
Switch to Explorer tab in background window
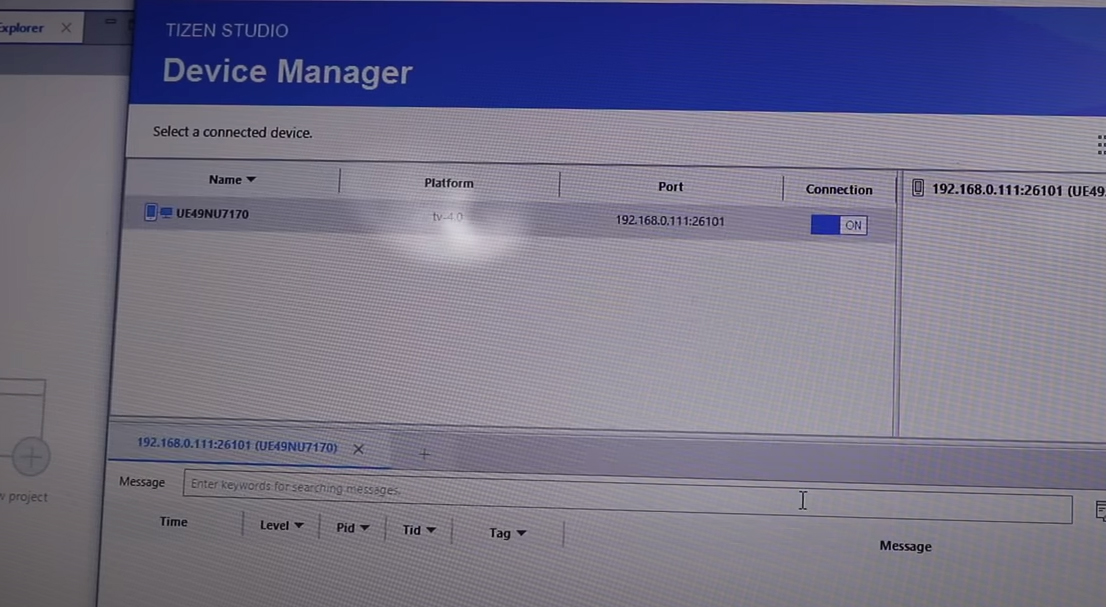click(x=21, y=28)
